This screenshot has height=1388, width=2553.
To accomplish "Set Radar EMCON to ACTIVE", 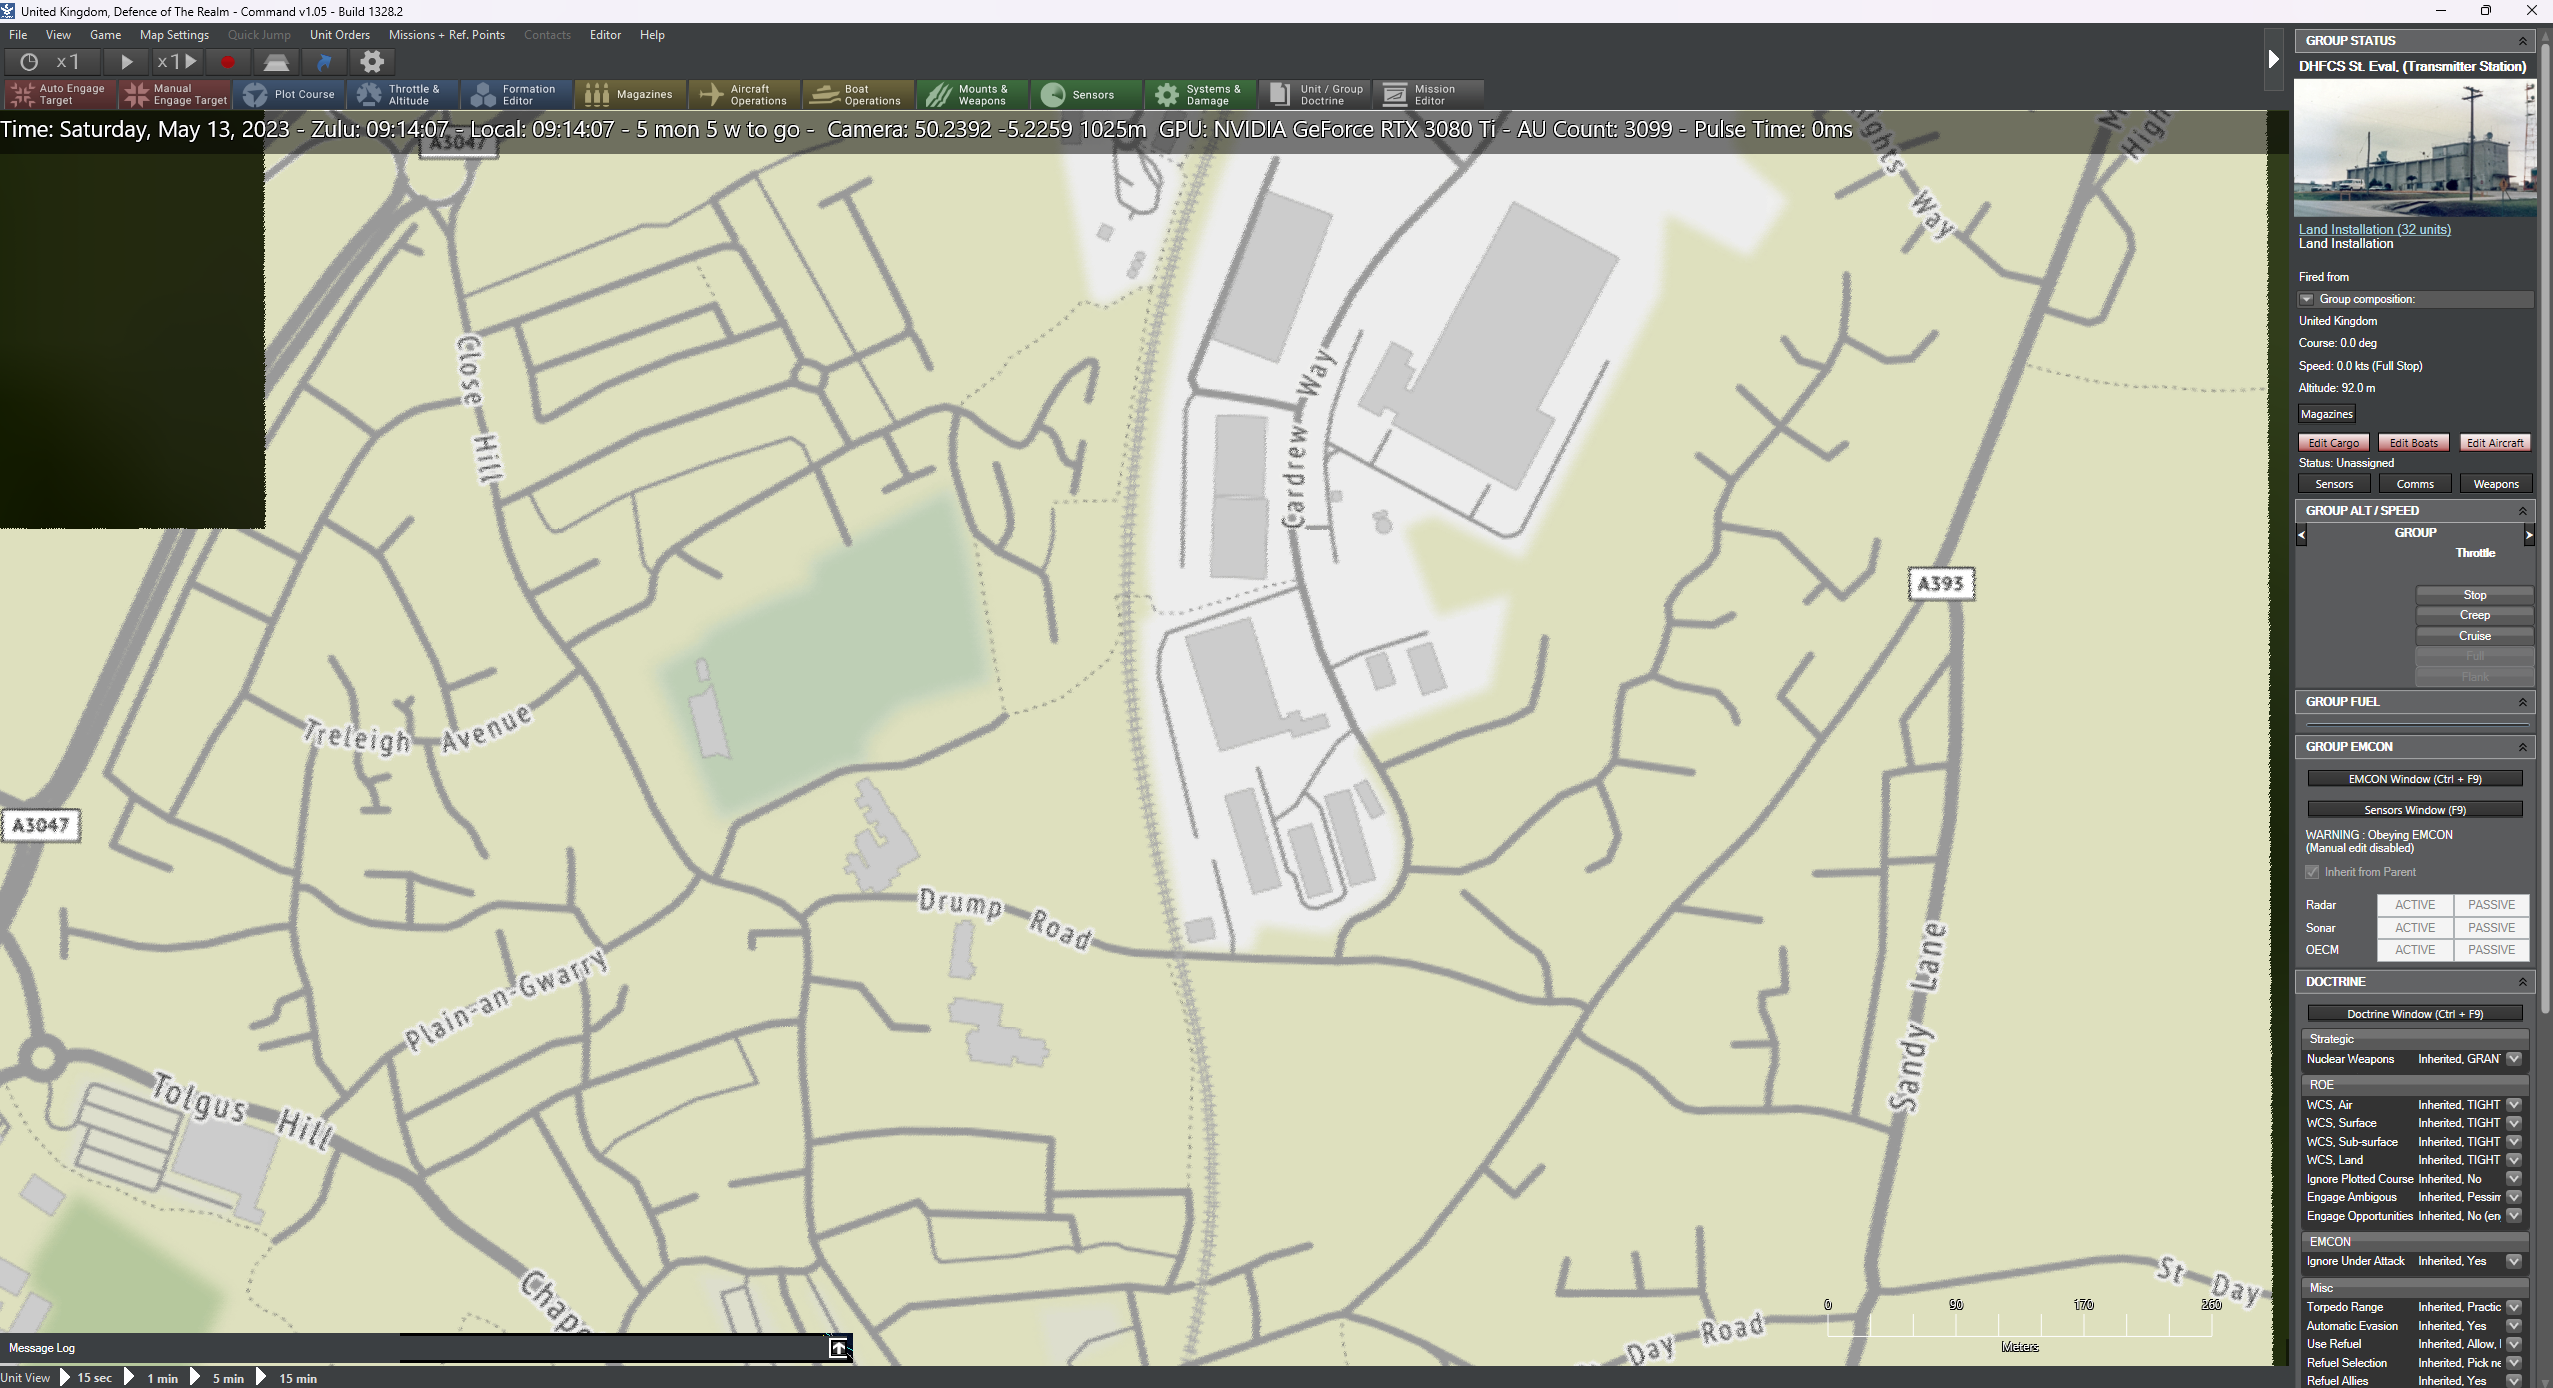I will (x=2414, y=905).
